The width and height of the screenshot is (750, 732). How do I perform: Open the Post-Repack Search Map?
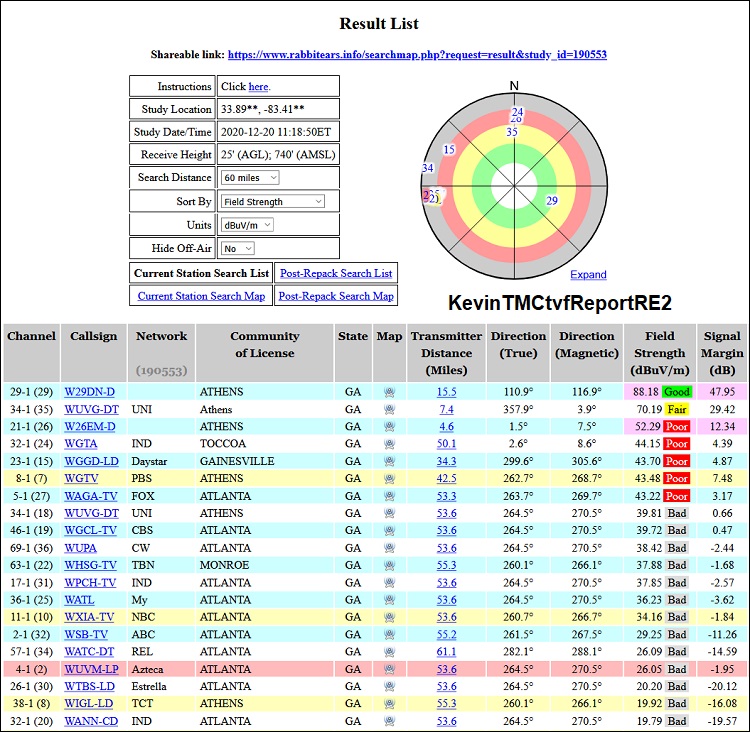[x=335, y=296]
